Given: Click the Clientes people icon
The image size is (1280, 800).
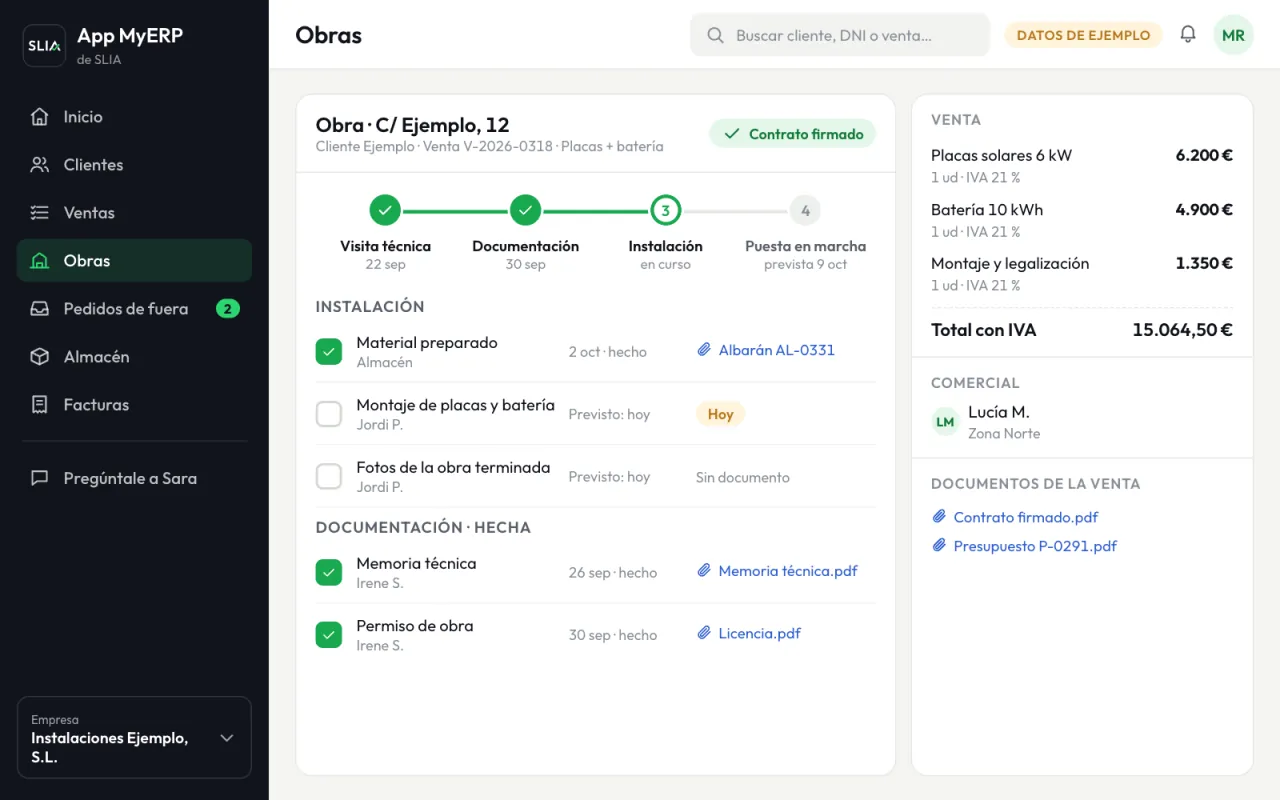Looking at the screenshot, I should [x=40, y=165].
